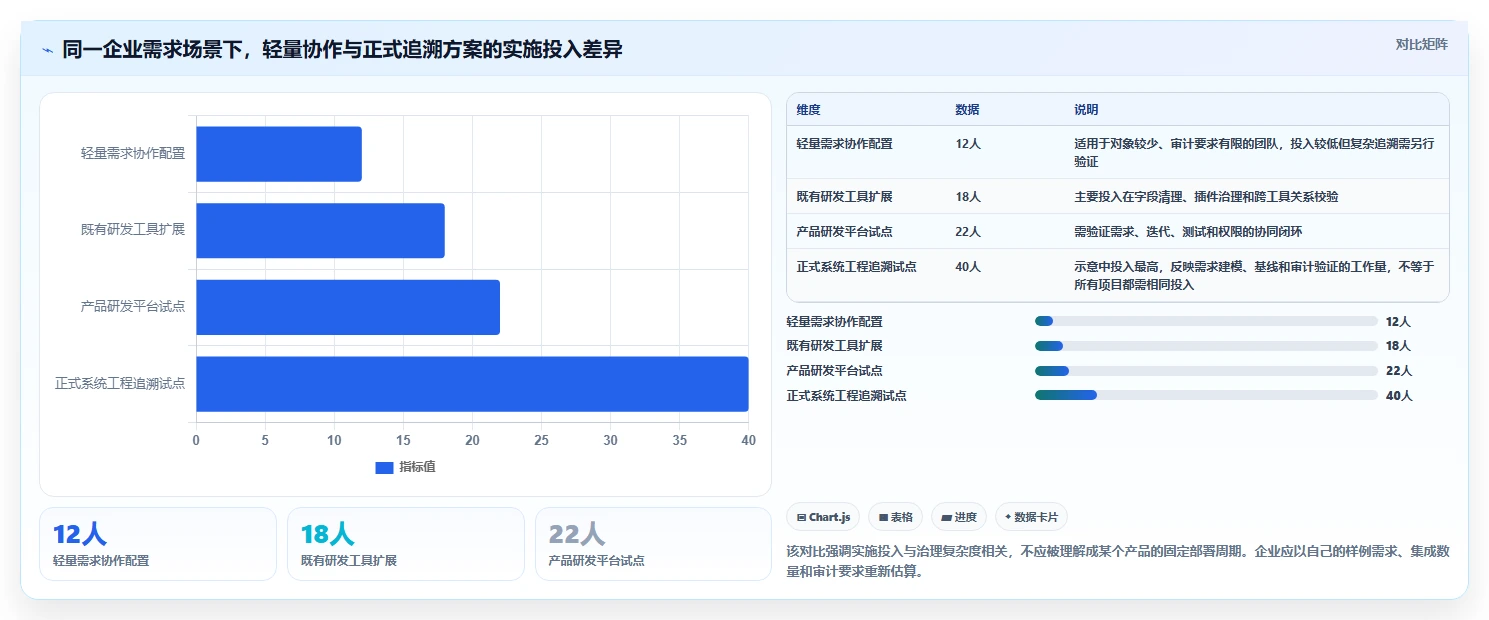This screenshot has height=620, width=1489.
Task: Click the 正式系统工程追溯试点 label in the progress list
Action: click(847, 396)
